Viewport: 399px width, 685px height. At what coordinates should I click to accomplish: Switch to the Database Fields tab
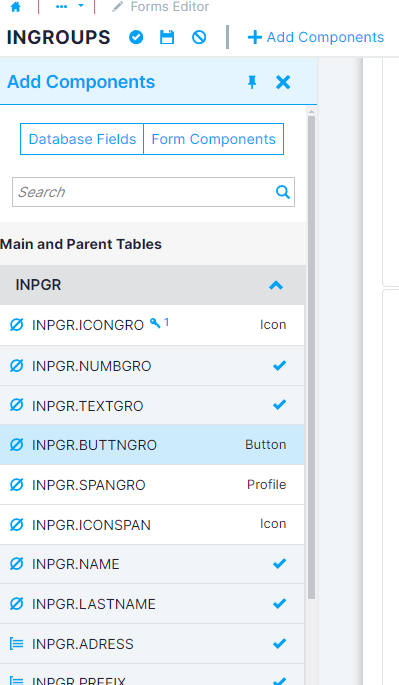82,139
